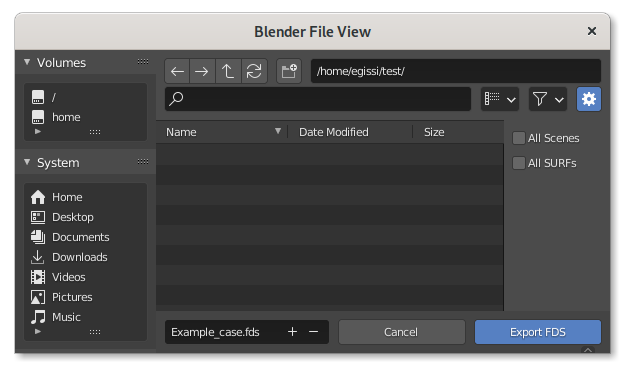Viewport: 629px width, 372px height.
Task: Sort by the Name column header
Action: (222, 132)
